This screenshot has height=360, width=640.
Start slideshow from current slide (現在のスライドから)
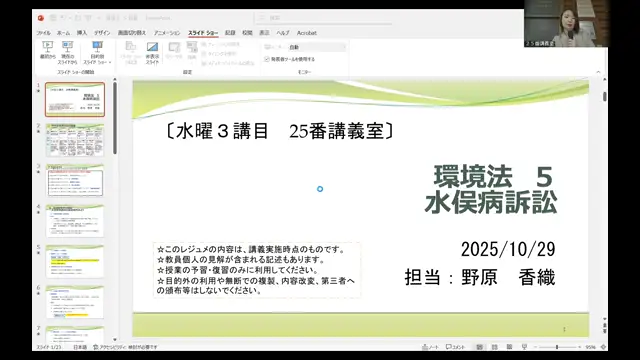pos(67,53)
